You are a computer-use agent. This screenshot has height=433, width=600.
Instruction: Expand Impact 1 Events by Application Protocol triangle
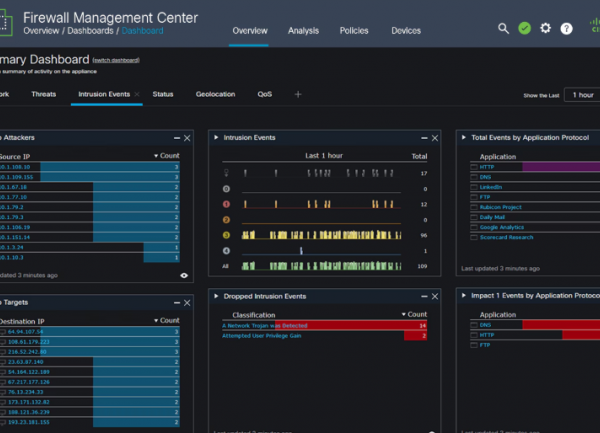click(464, 296)
